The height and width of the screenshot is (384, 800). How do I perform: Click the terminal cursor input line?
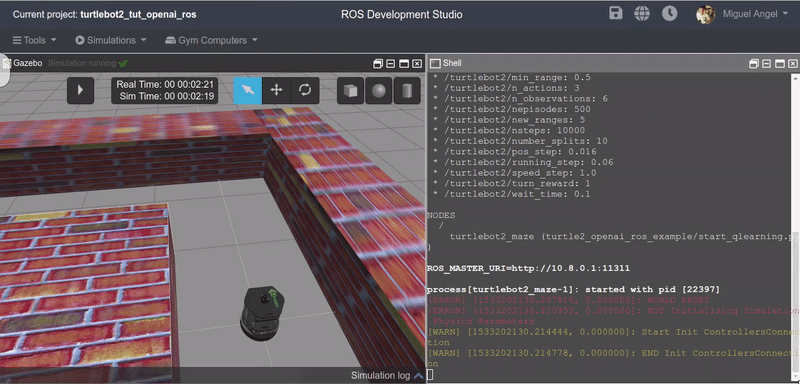430,375
